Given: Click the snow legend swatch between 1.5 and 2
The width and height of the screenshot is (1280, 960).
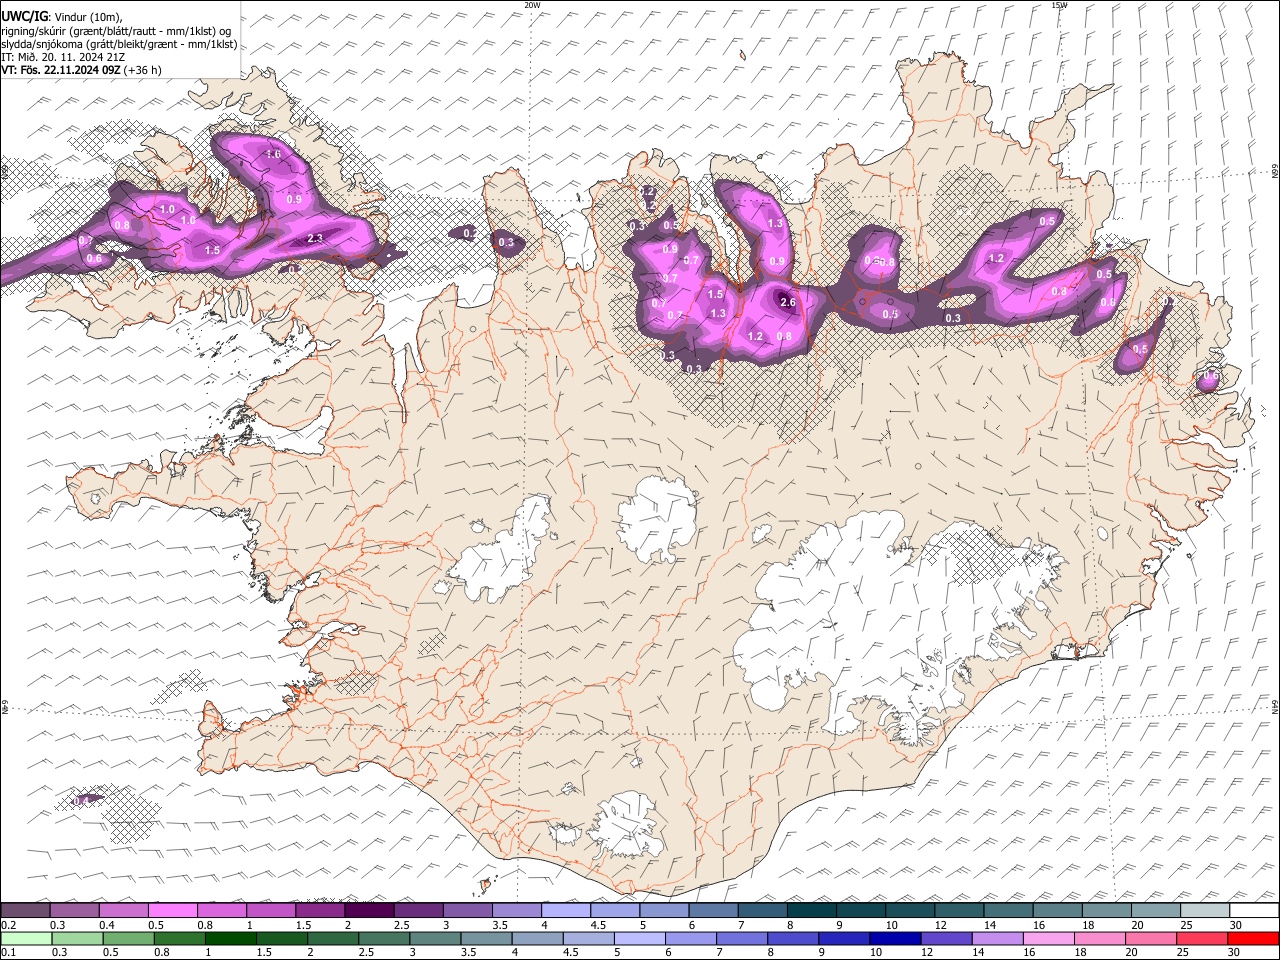Looking at the screenshot, I should 320,911.
